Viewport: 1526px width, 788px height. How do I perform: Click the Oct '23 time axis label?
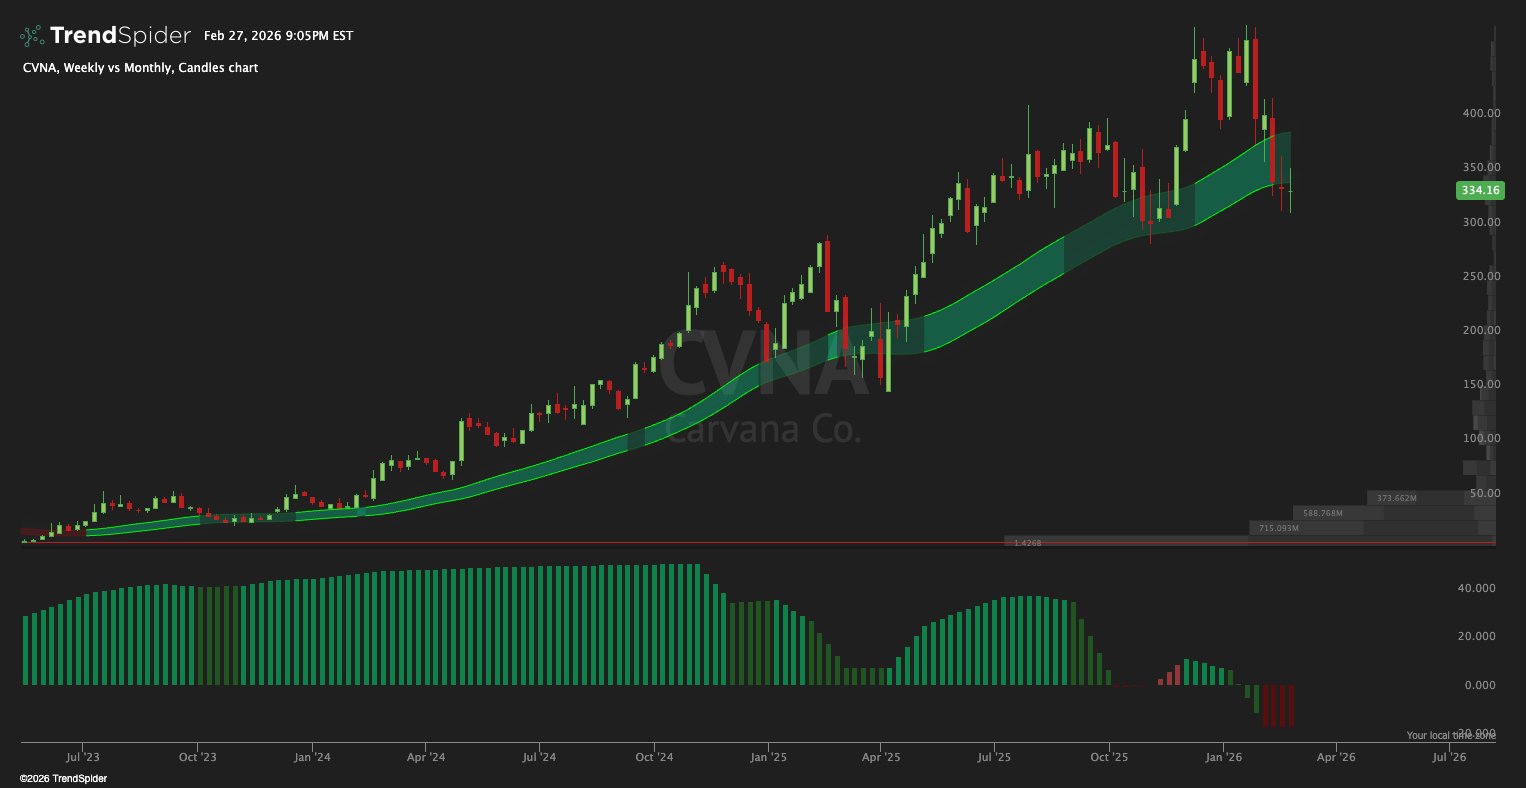[x=197, y=758]
